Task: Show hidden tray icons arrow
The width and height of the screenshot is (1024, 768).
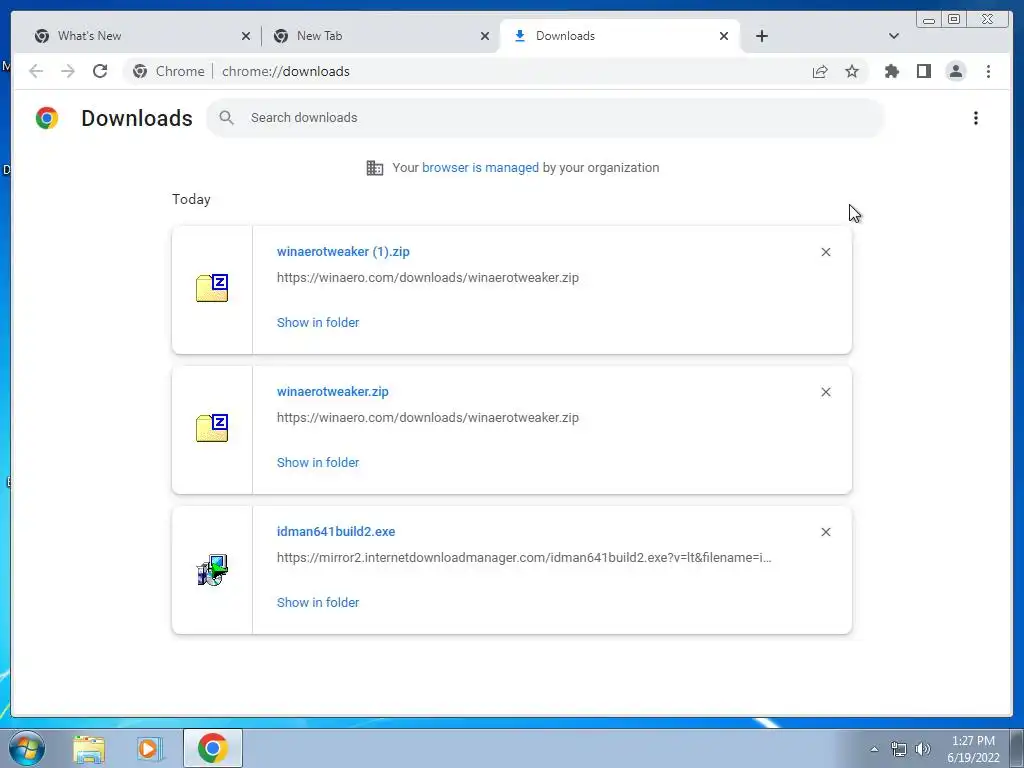Action: (x=874, y=749)
